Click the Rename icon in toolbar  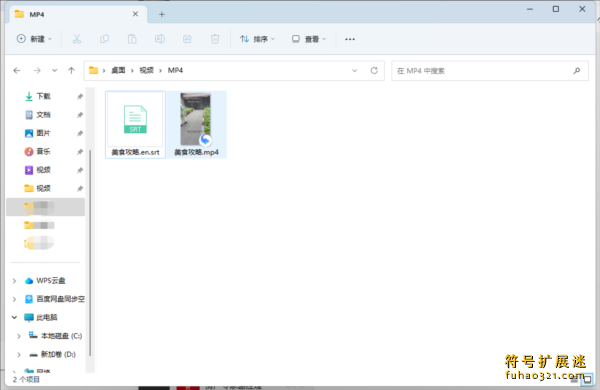pyautogui.click(x=160, y=39)
